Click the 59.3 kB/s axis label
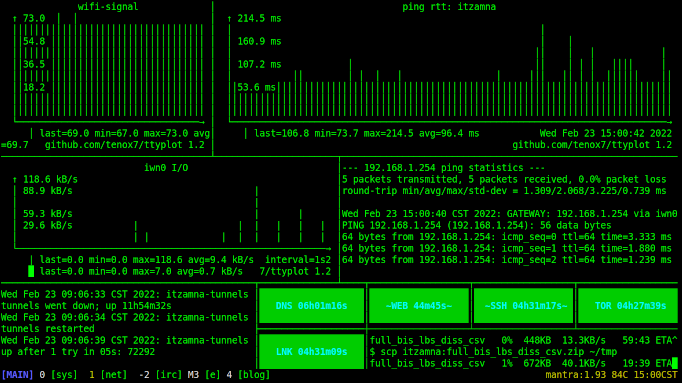This screenshot has height=383, width=682. [48, 214]
